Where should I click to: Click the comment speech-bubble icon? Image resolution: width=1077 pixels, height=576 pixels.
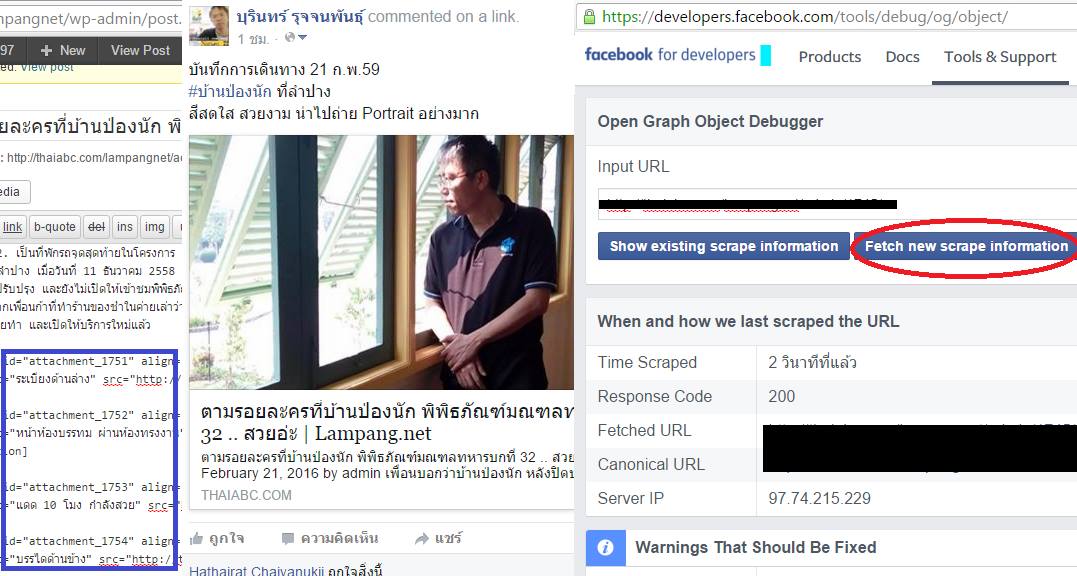click(x=288, y=539)
